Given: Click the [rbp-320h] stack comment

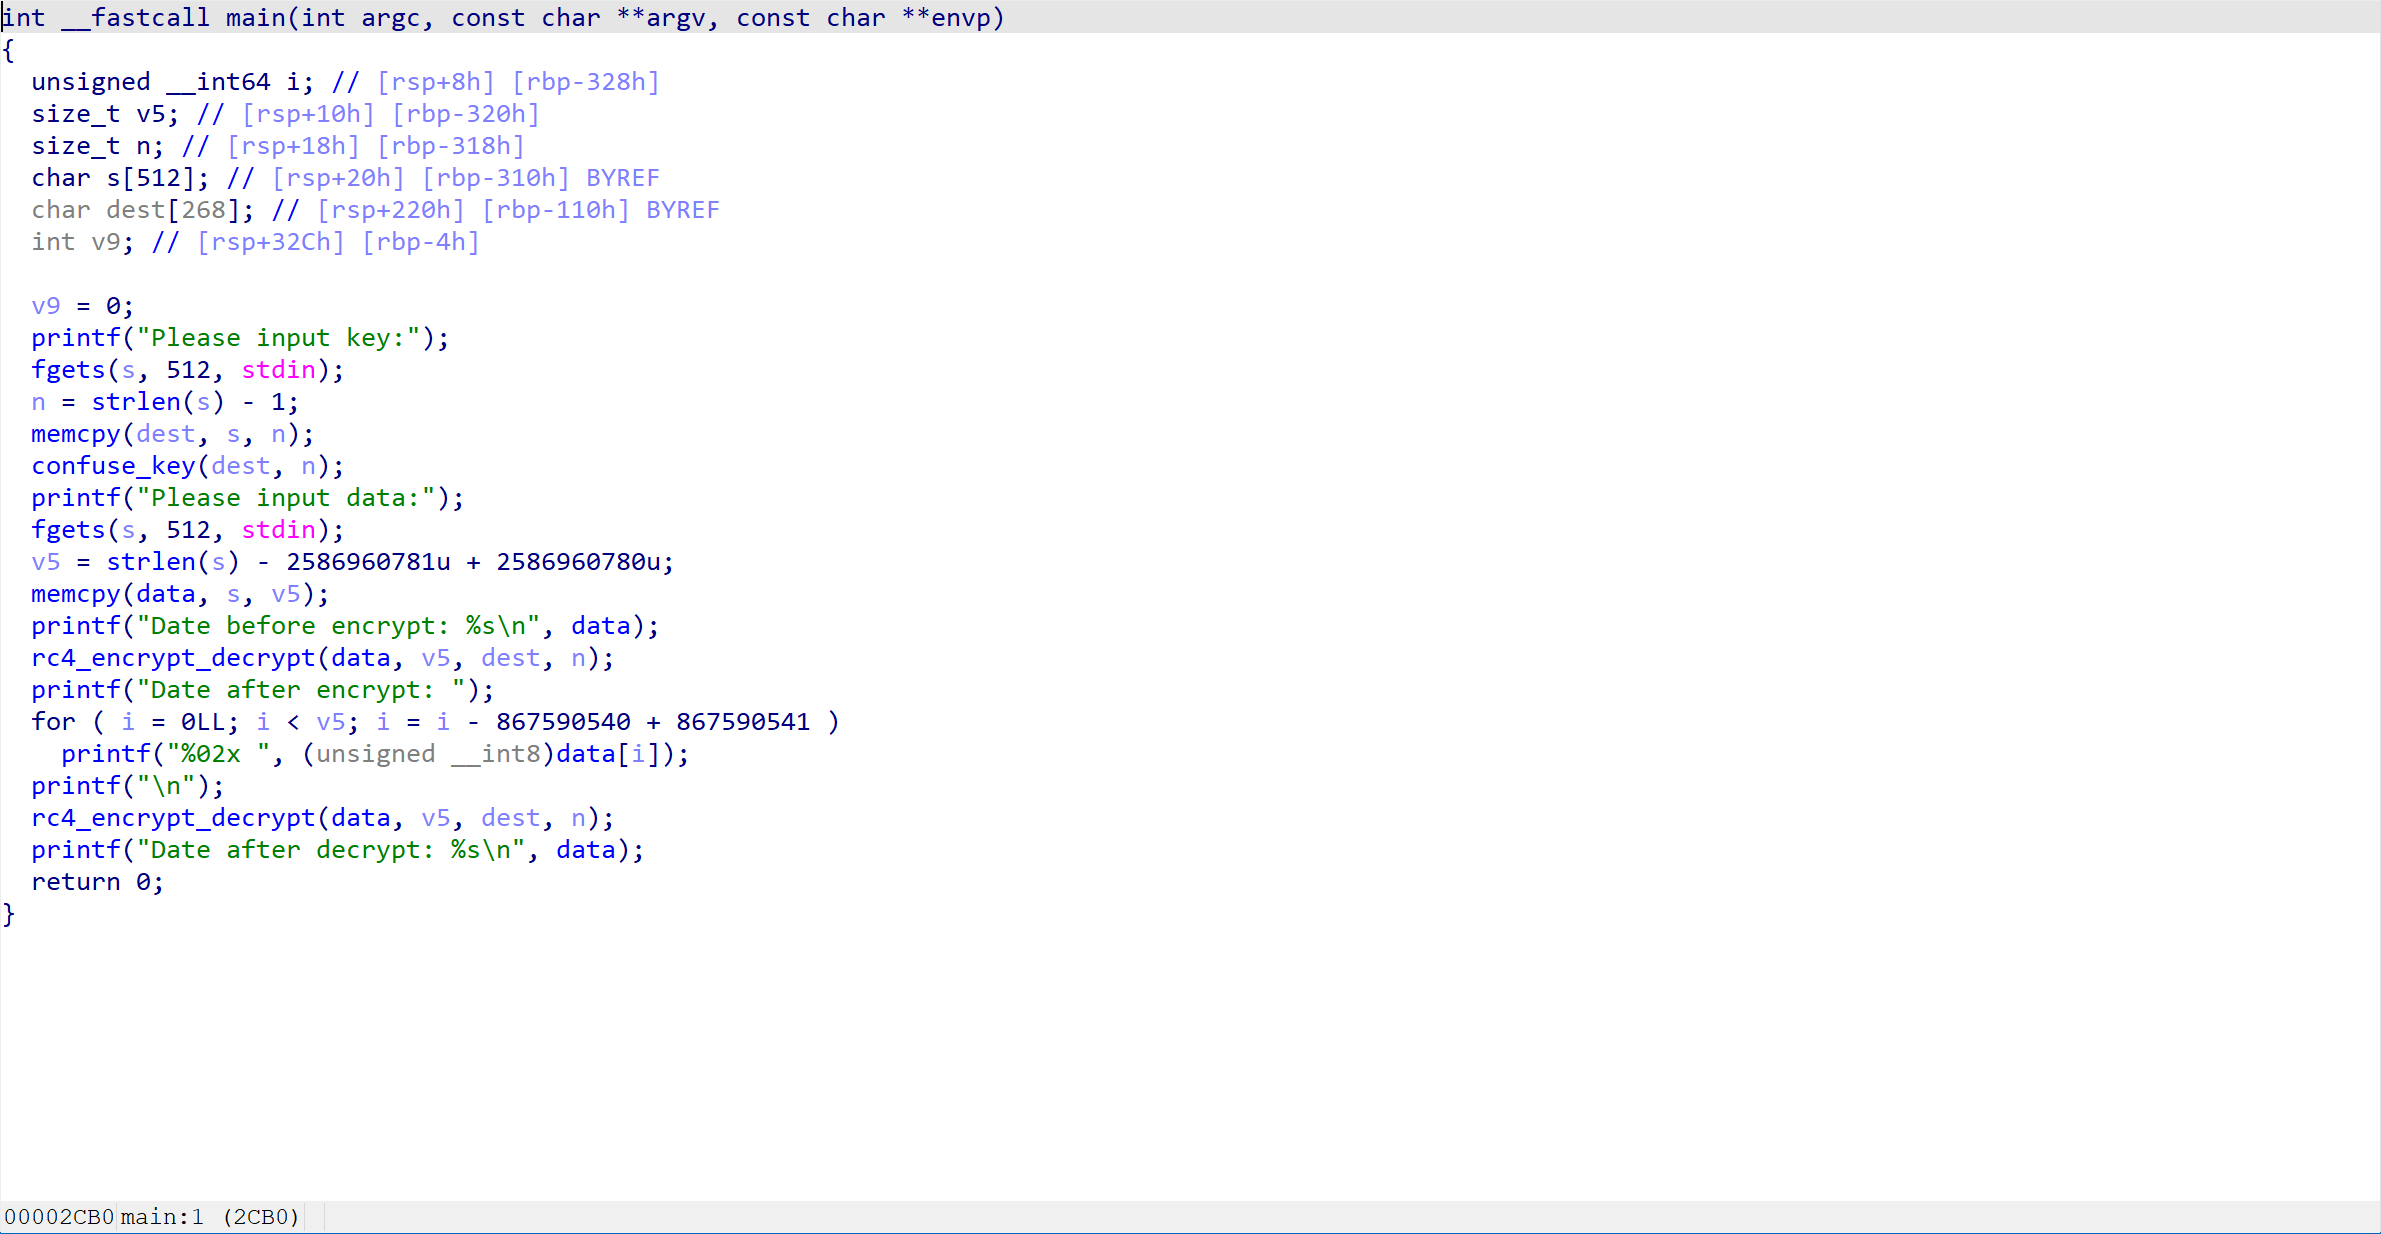Looking at the screenshot, I should point(465,114).
